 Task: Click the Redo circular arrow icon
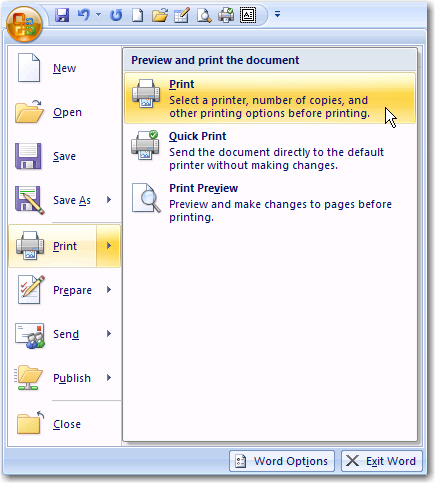pos(116,15)
